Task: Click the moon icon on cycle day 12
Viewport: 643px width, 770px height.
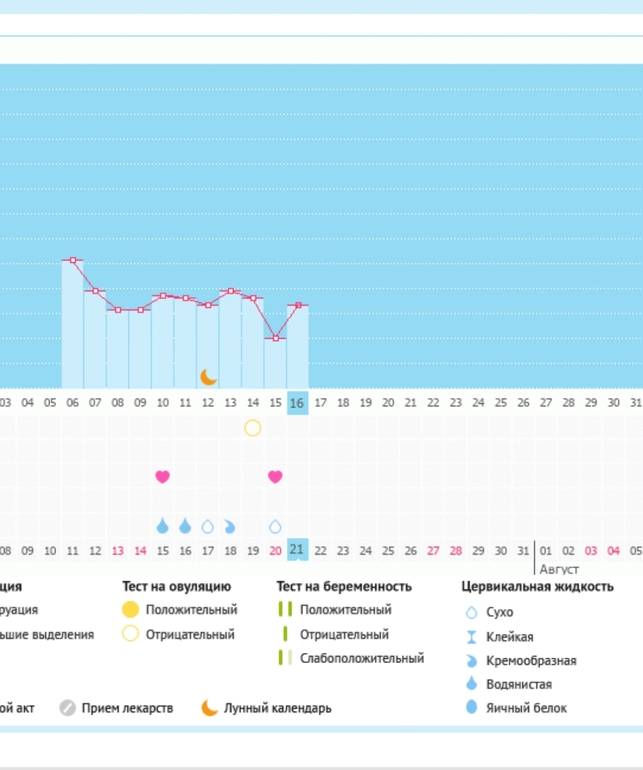Action: [208, 377]
